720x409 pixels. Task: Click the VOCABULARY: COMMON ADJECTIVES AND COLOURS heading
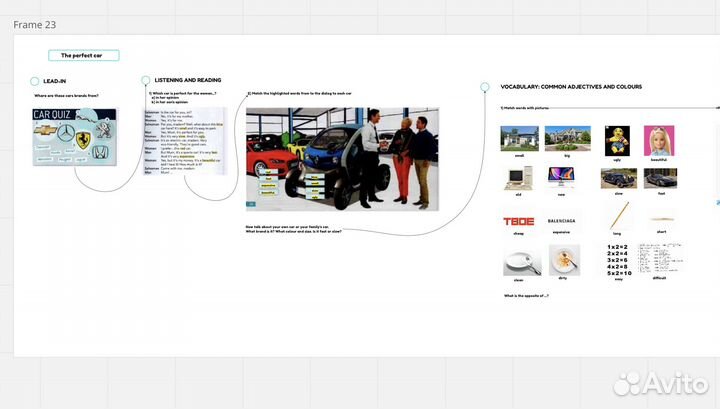coord(570,87)
